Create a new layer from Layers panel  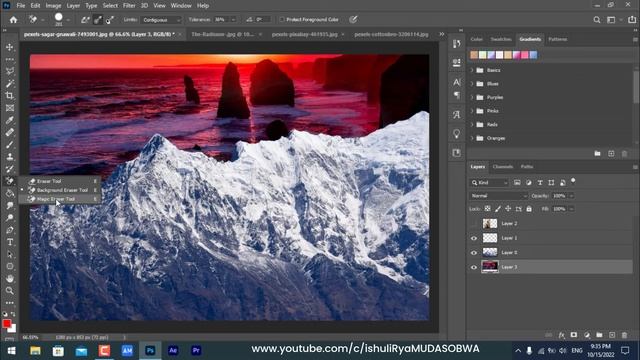(x=612, y=335)
